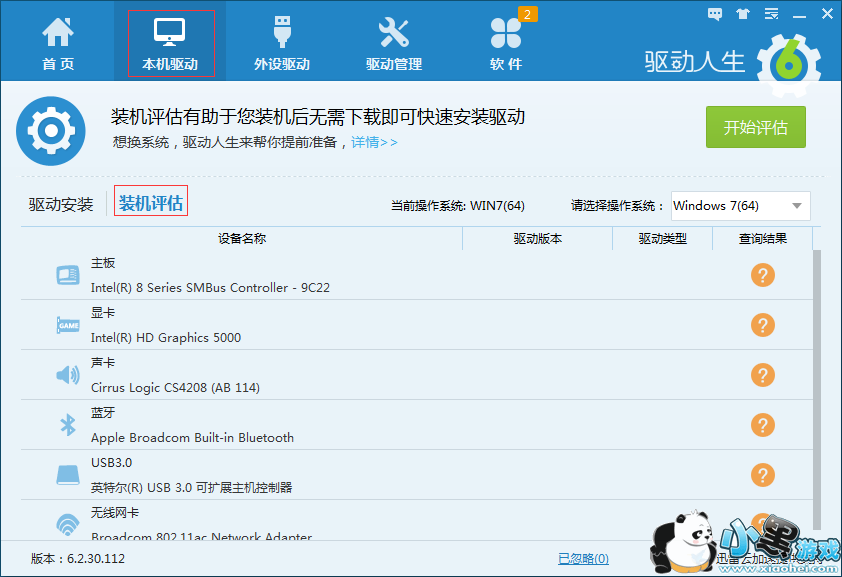Screen dimensions: 842x577
Task: Click the question mark for 显卡 row
Action: (763, 325)
